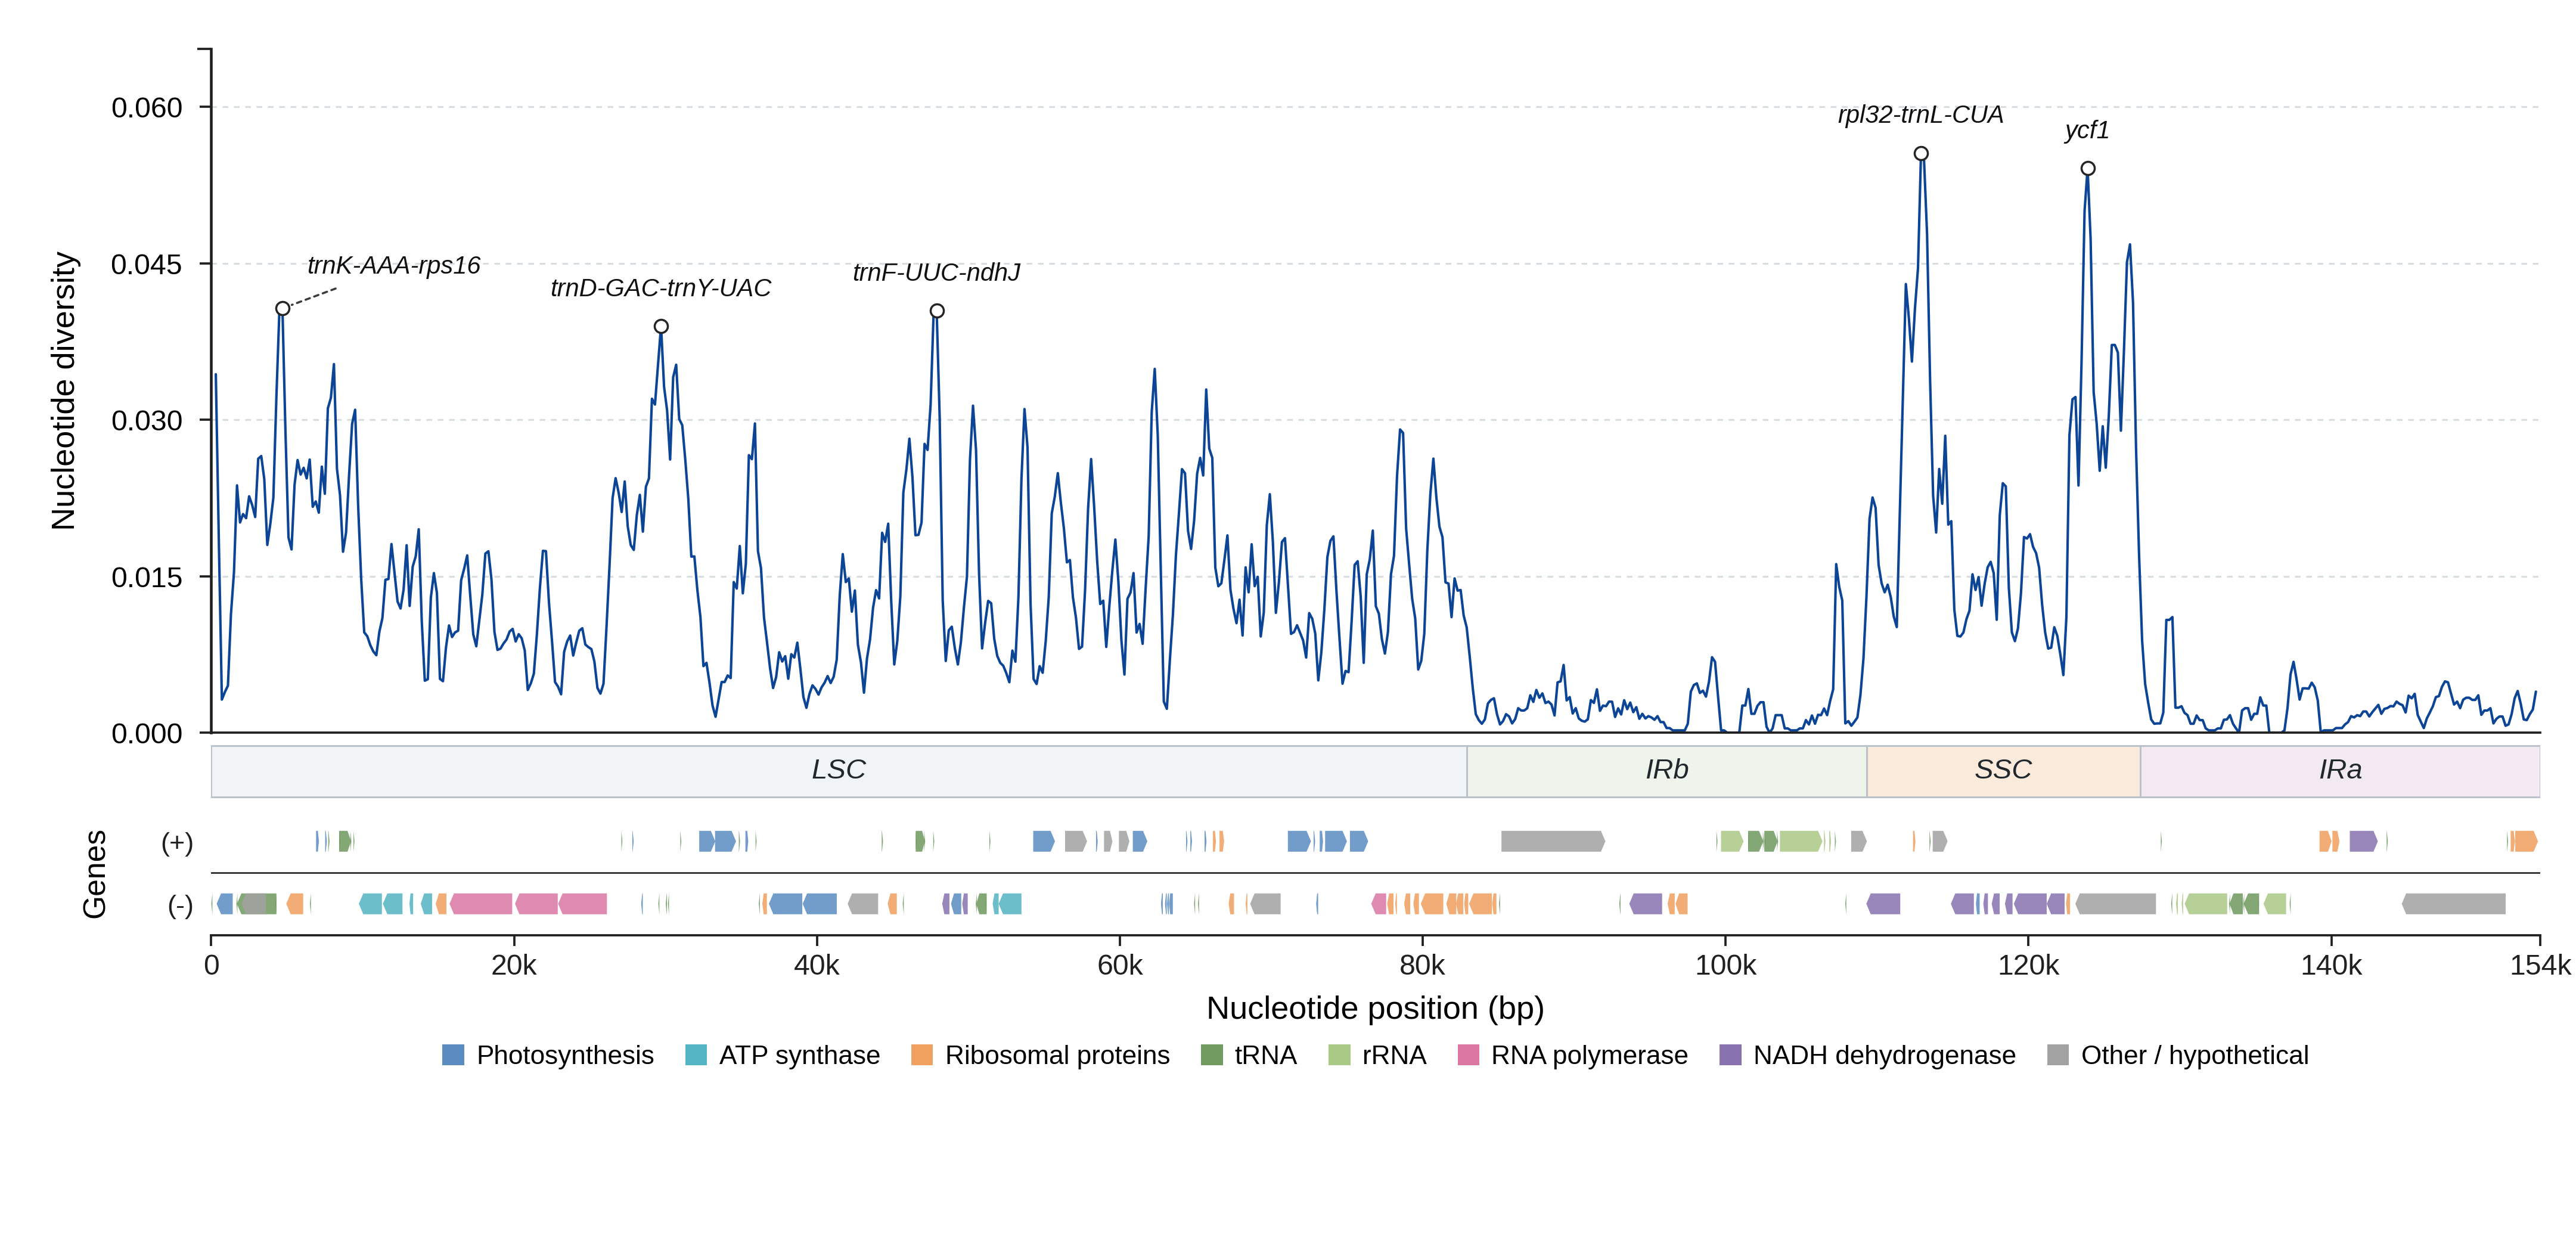Click the 'trnK-AAA-rps16' annotation label
The height and width of the screenshot is (1253, 2576).
coord(394,265)
